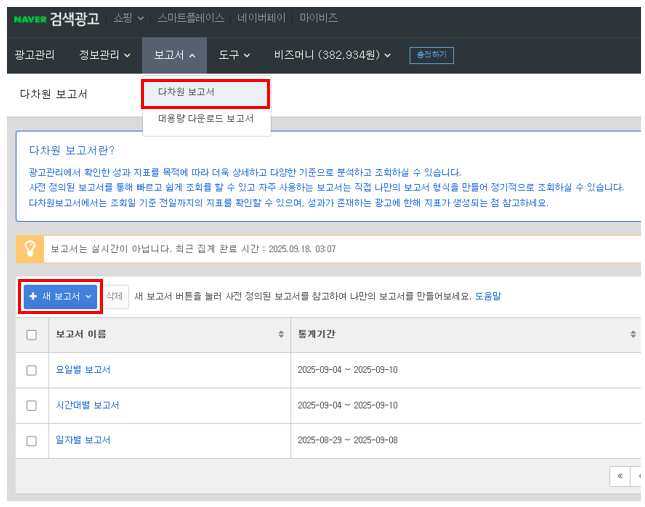The height and width of the screenshot is (507, 645).
Task: Expand the 쇼핑 dropdown in top bar
Action: [x=128, y=18]
